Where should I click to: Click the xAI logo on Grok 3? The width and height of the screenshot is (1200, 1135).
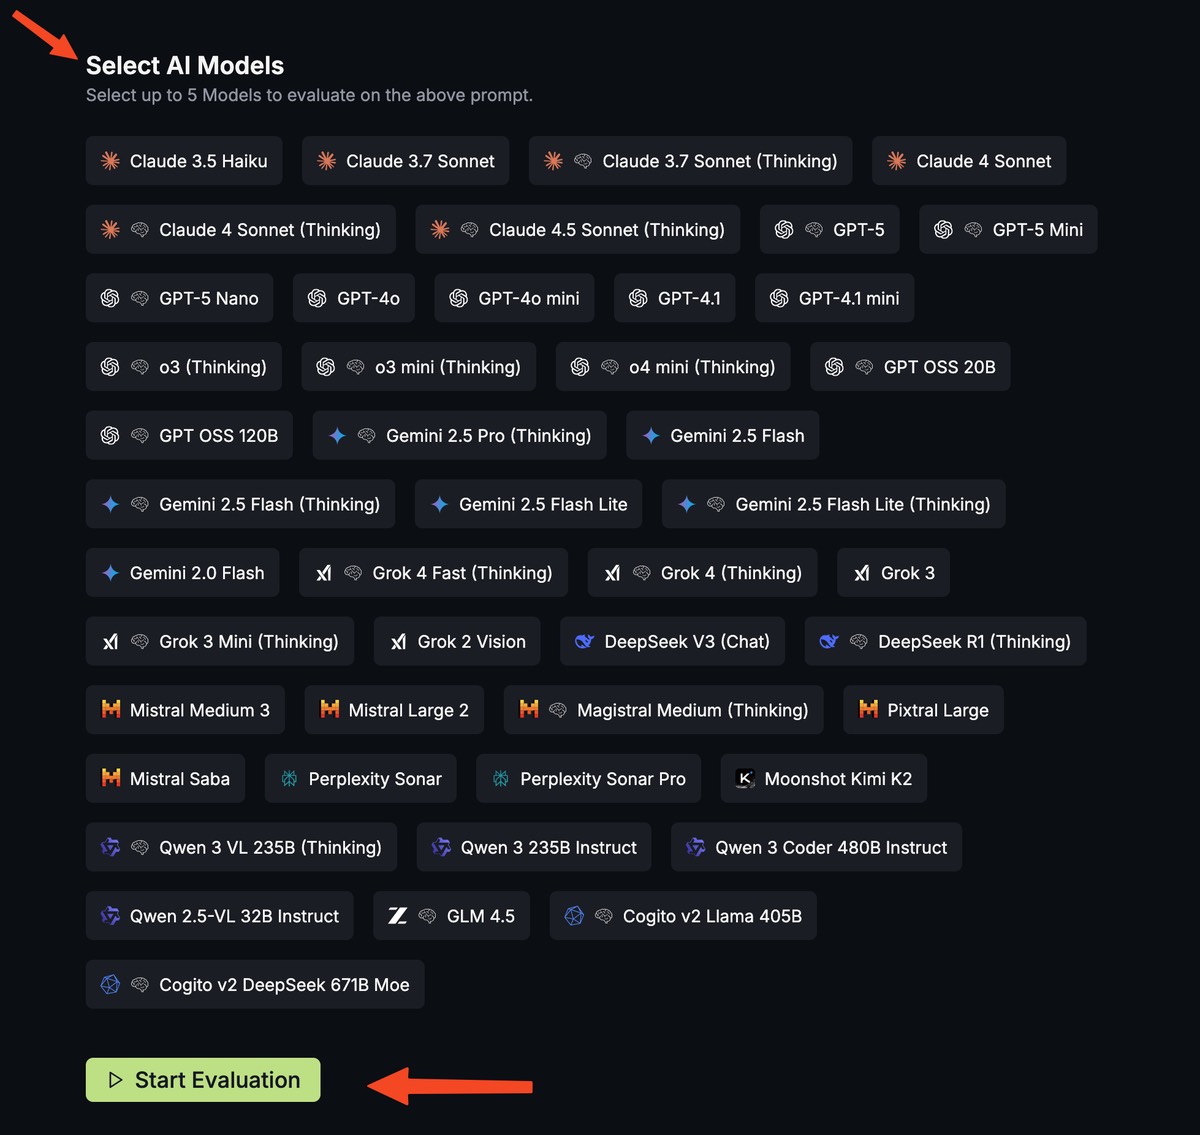860,572
